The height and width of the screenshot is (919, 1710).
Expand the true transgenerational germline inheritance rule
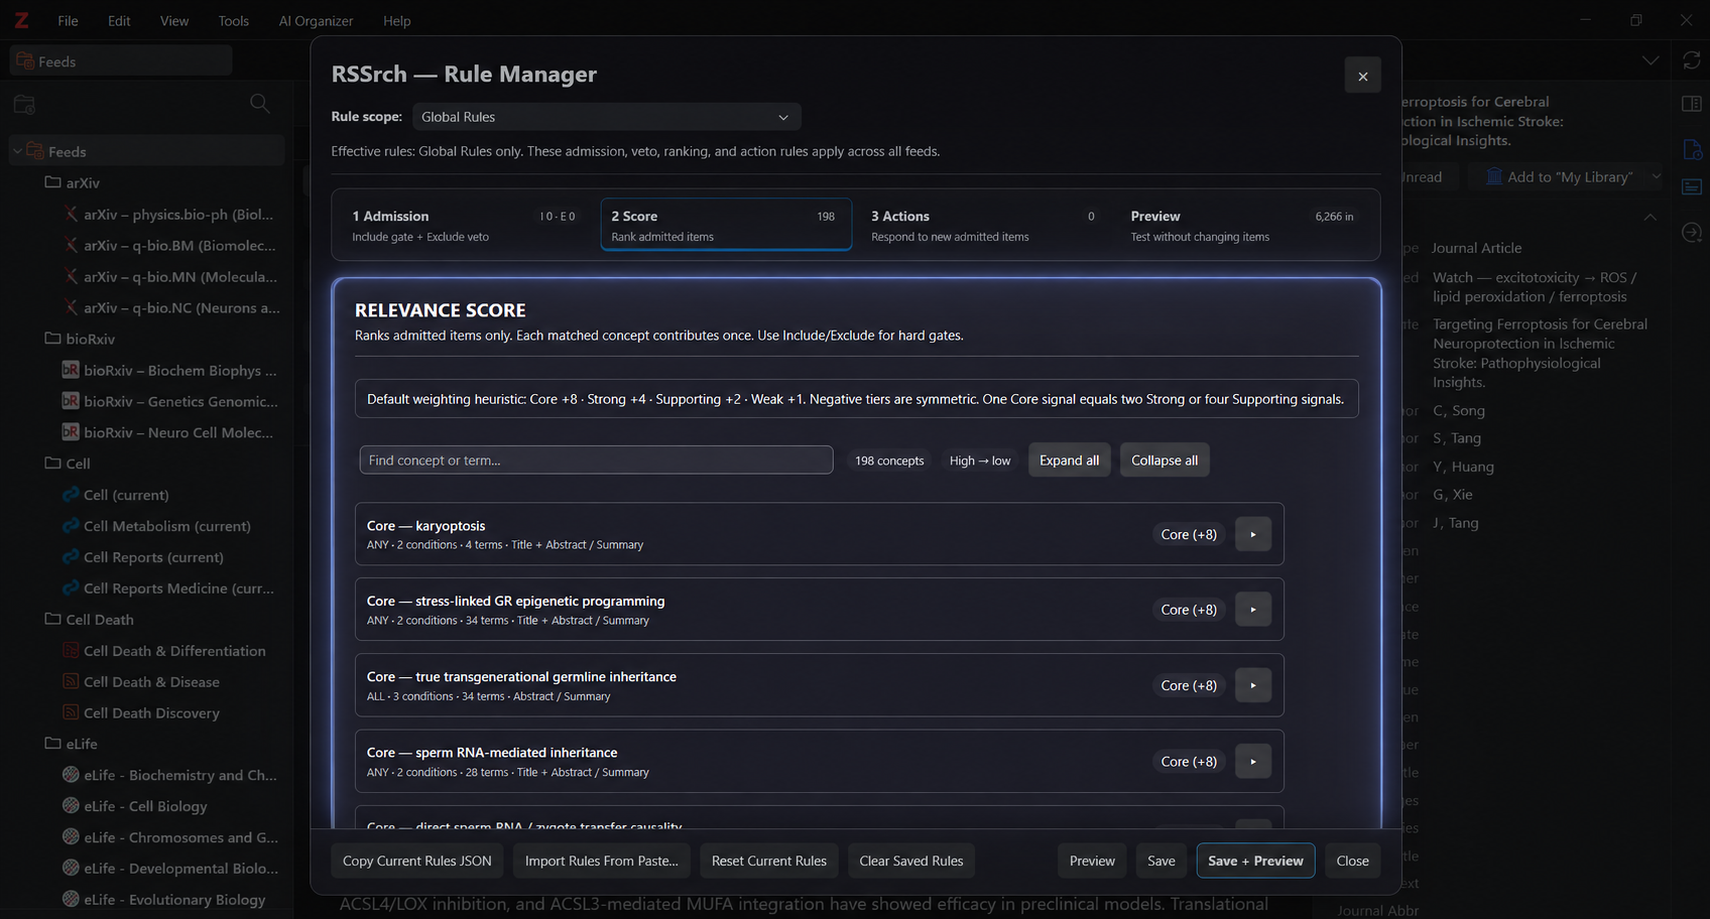pos(1253,685)
